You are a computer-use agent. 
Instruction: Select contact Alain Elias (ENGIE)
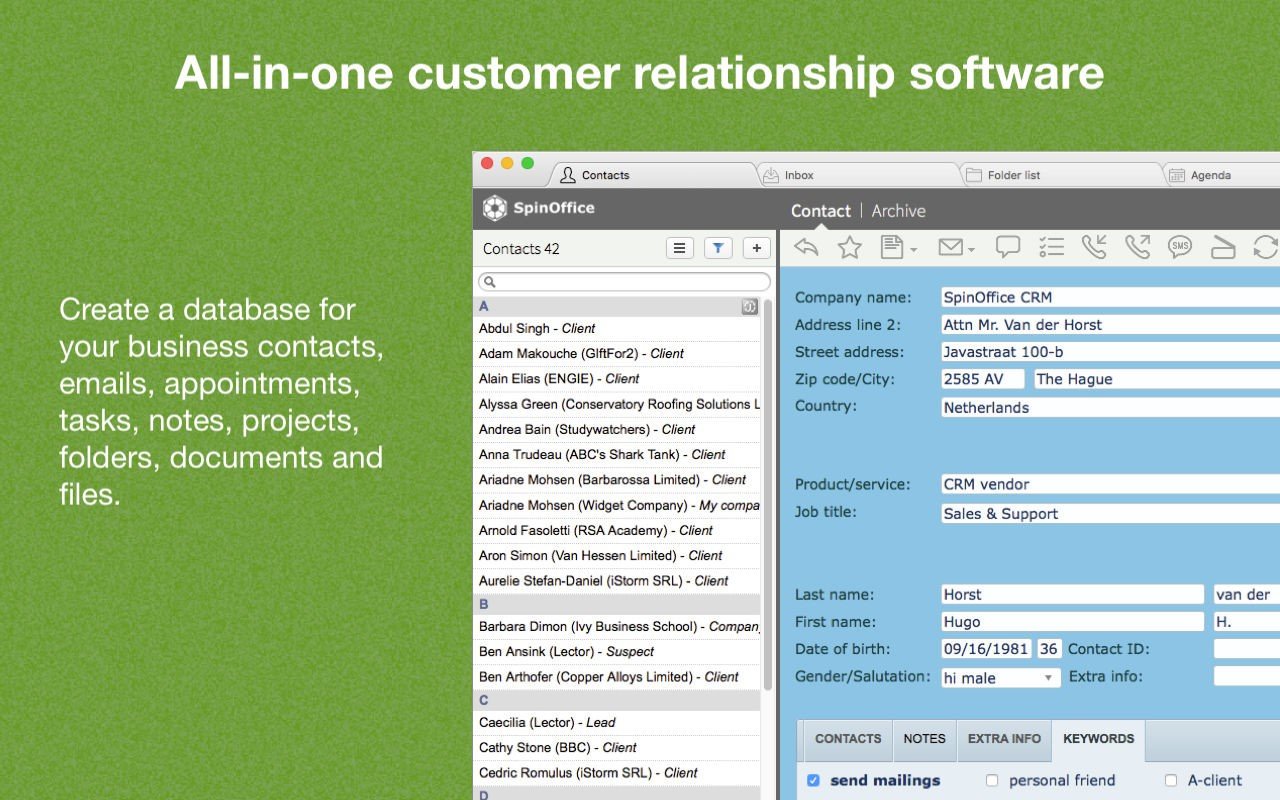tap(617, 379)
